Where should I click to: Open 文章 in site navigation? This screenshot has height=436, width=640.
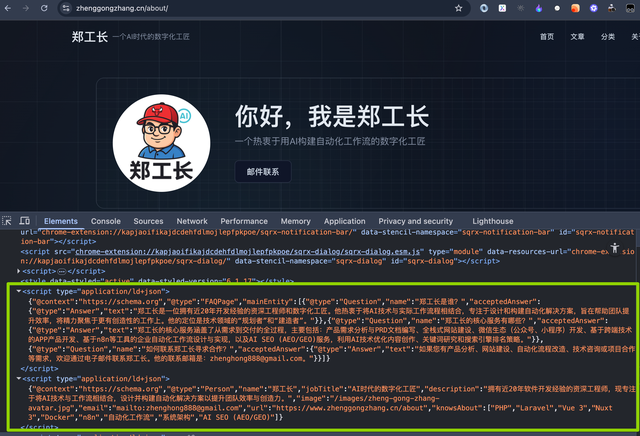pos(577,37)
